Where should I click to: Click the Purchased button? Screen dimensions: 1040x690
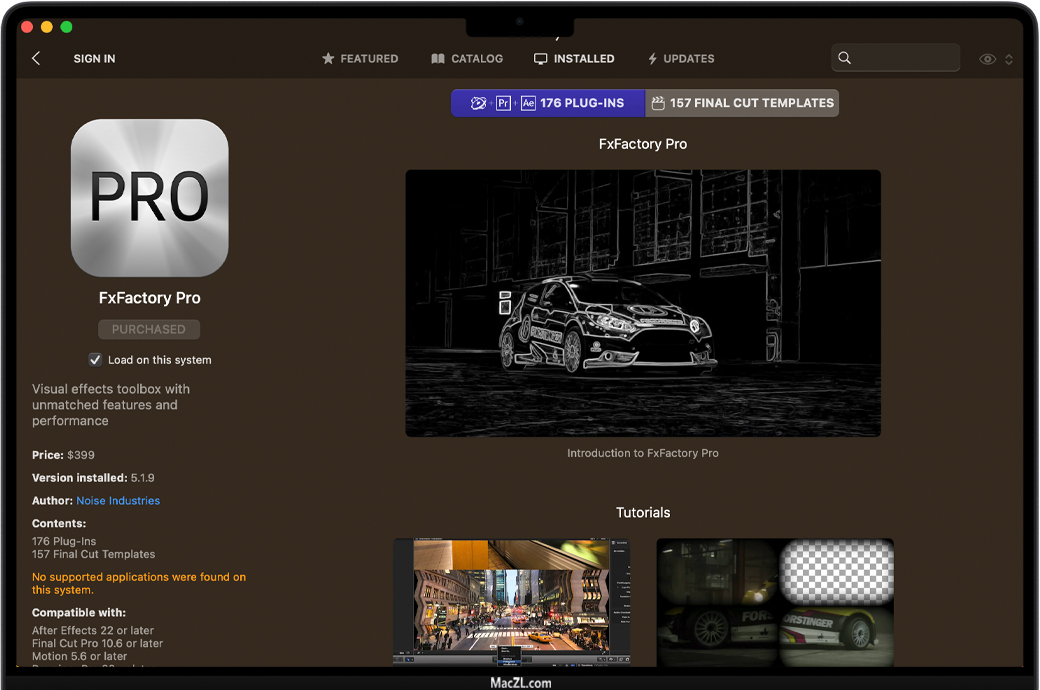pyautogui.click(x=149, y=329)
